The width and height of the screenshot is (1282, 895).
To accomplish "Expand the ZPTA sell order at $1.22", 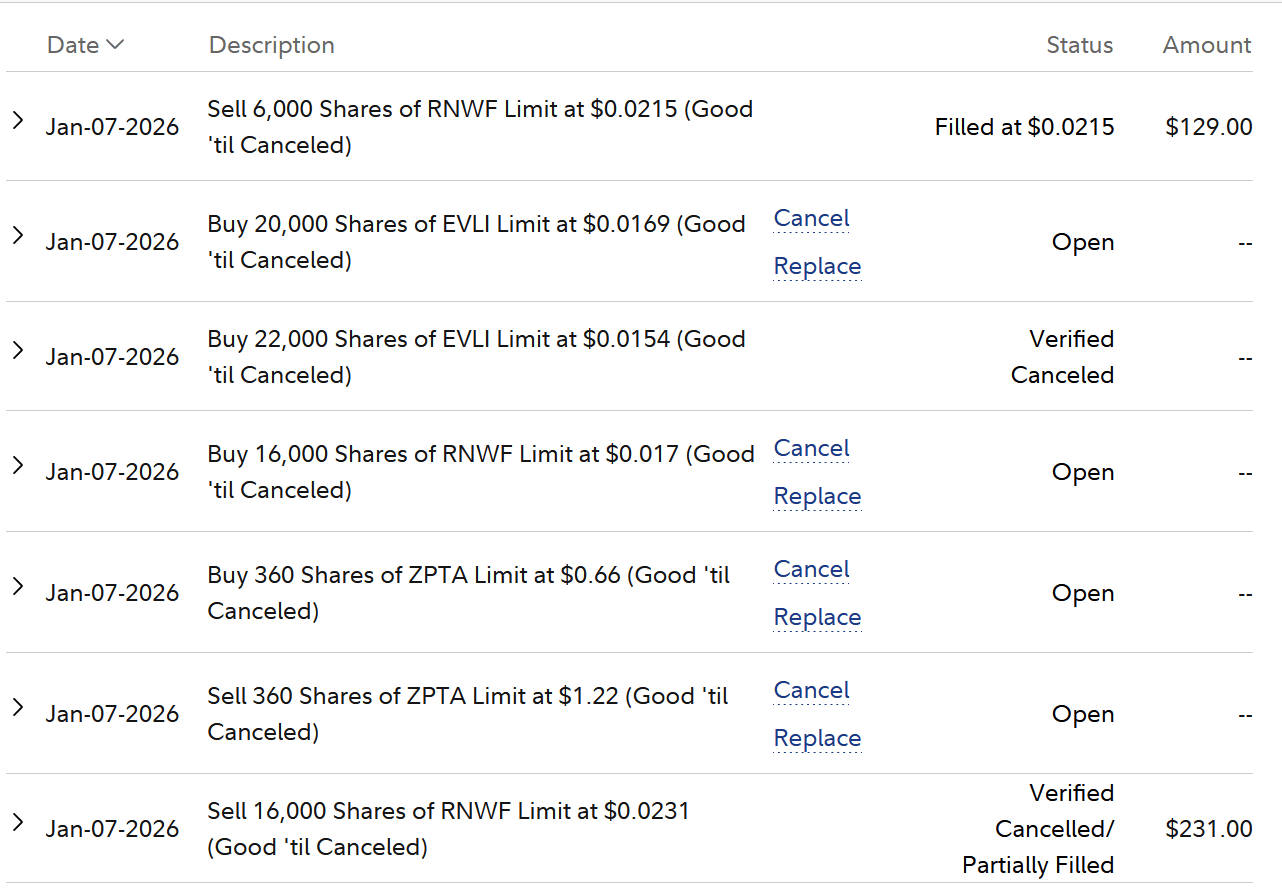I will click(x=18, y=708).
